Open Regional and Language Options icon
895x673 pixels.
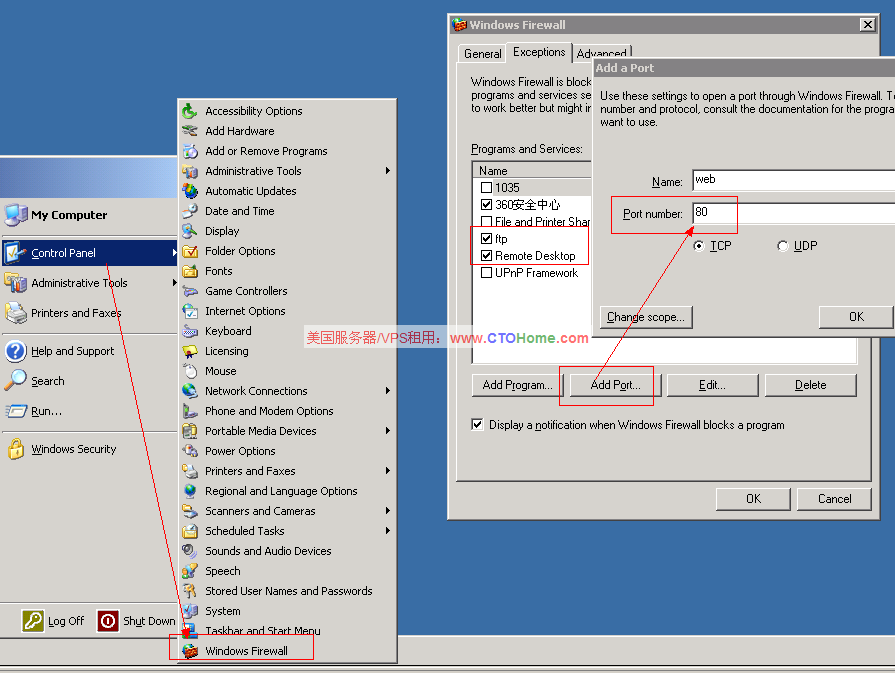coord(190,490)
